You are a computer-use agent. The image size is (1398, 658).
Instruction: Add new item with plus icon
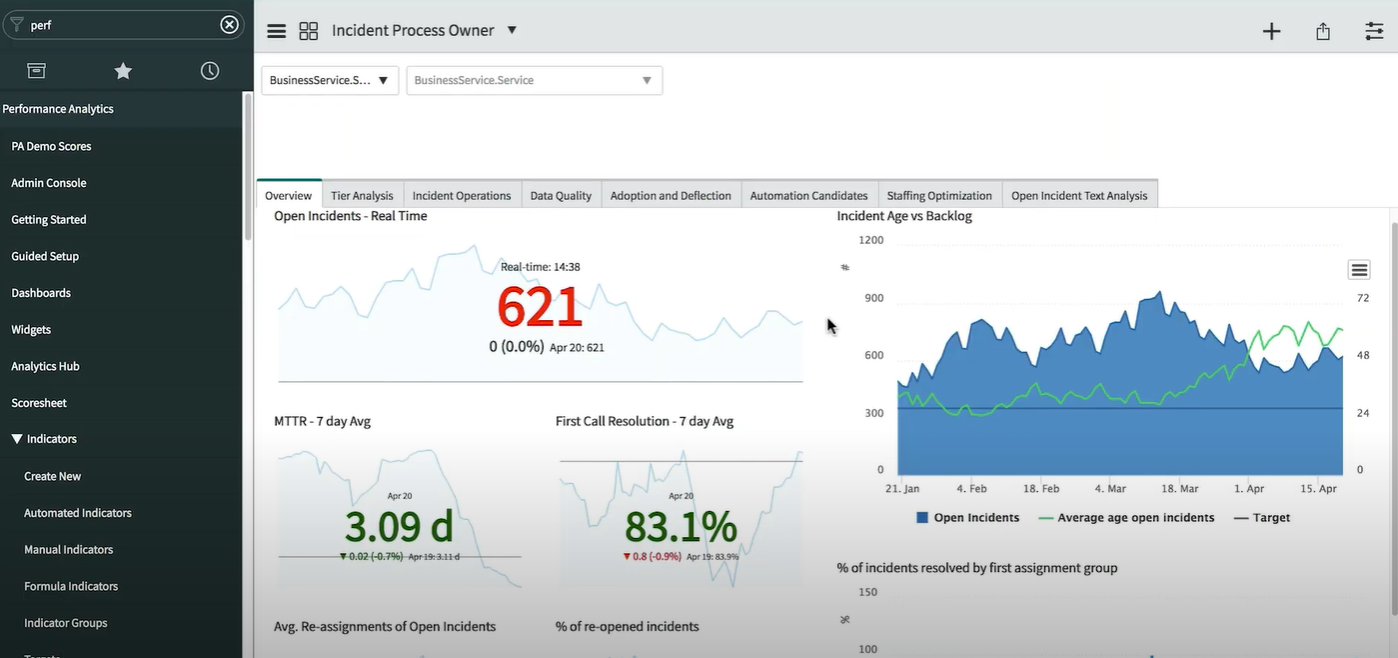click(x=1271, y=31)
